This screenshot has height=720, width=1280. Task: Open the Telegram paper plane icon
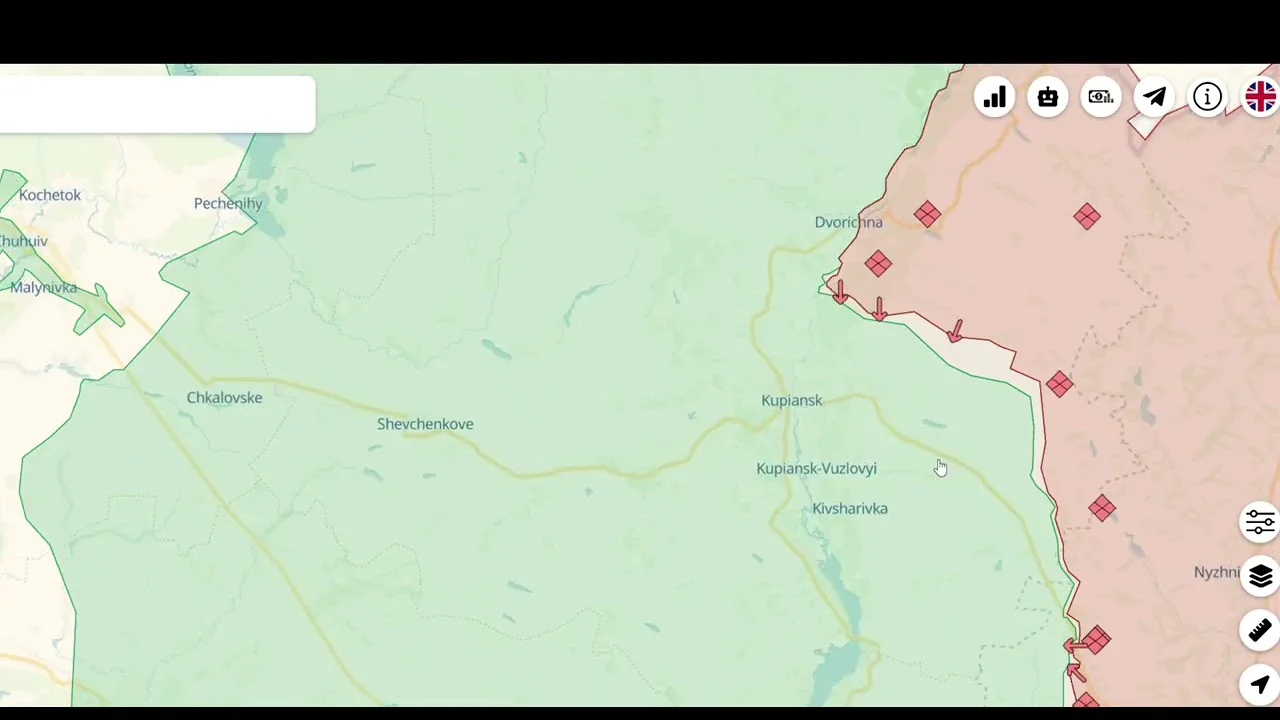tap(1154, 97)
